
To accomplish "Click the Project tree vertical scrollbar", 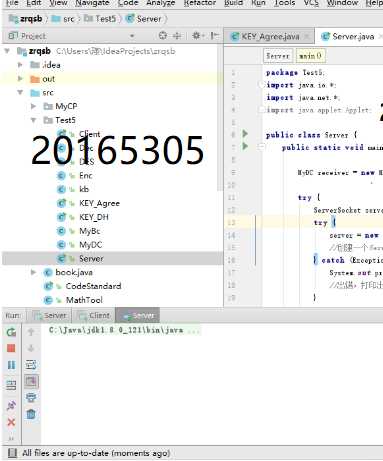I will [x=220, y=117].
